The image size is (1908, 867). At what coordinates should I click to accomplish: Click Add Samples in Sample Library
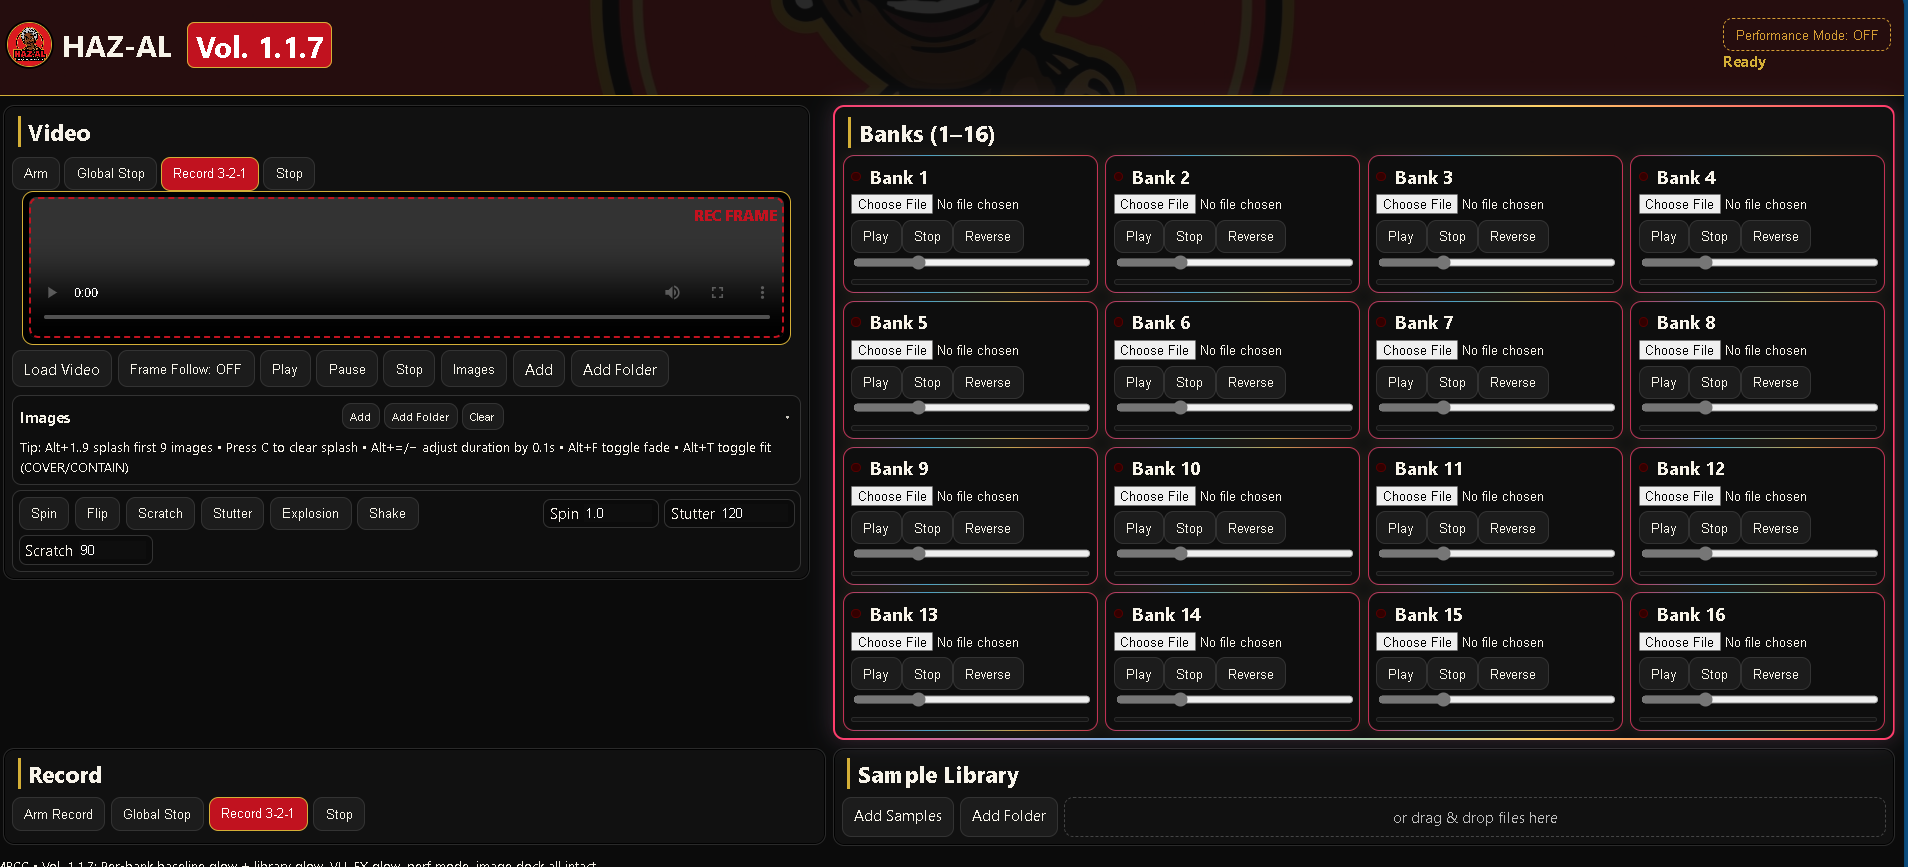tap(897, 816)
